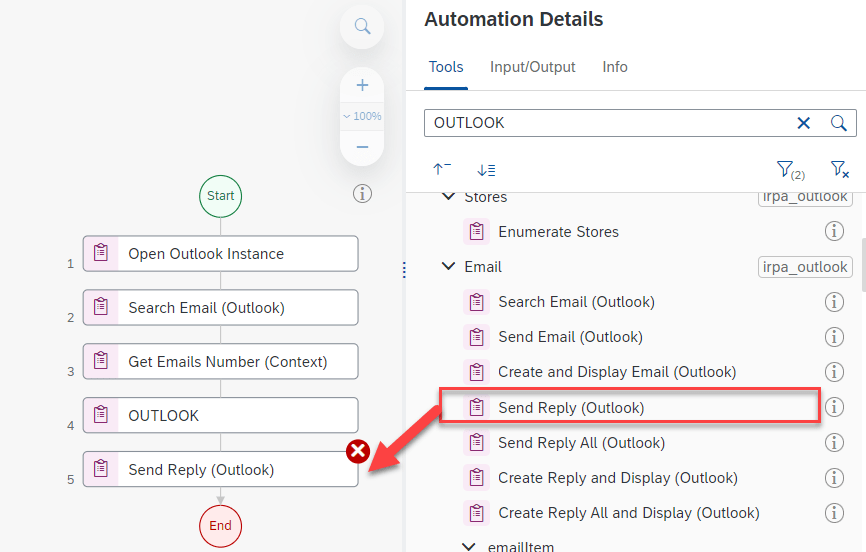Viewport: 866px width, 552px height.
Task: Switch to the Input/Output tab
Action: point(532,67)
